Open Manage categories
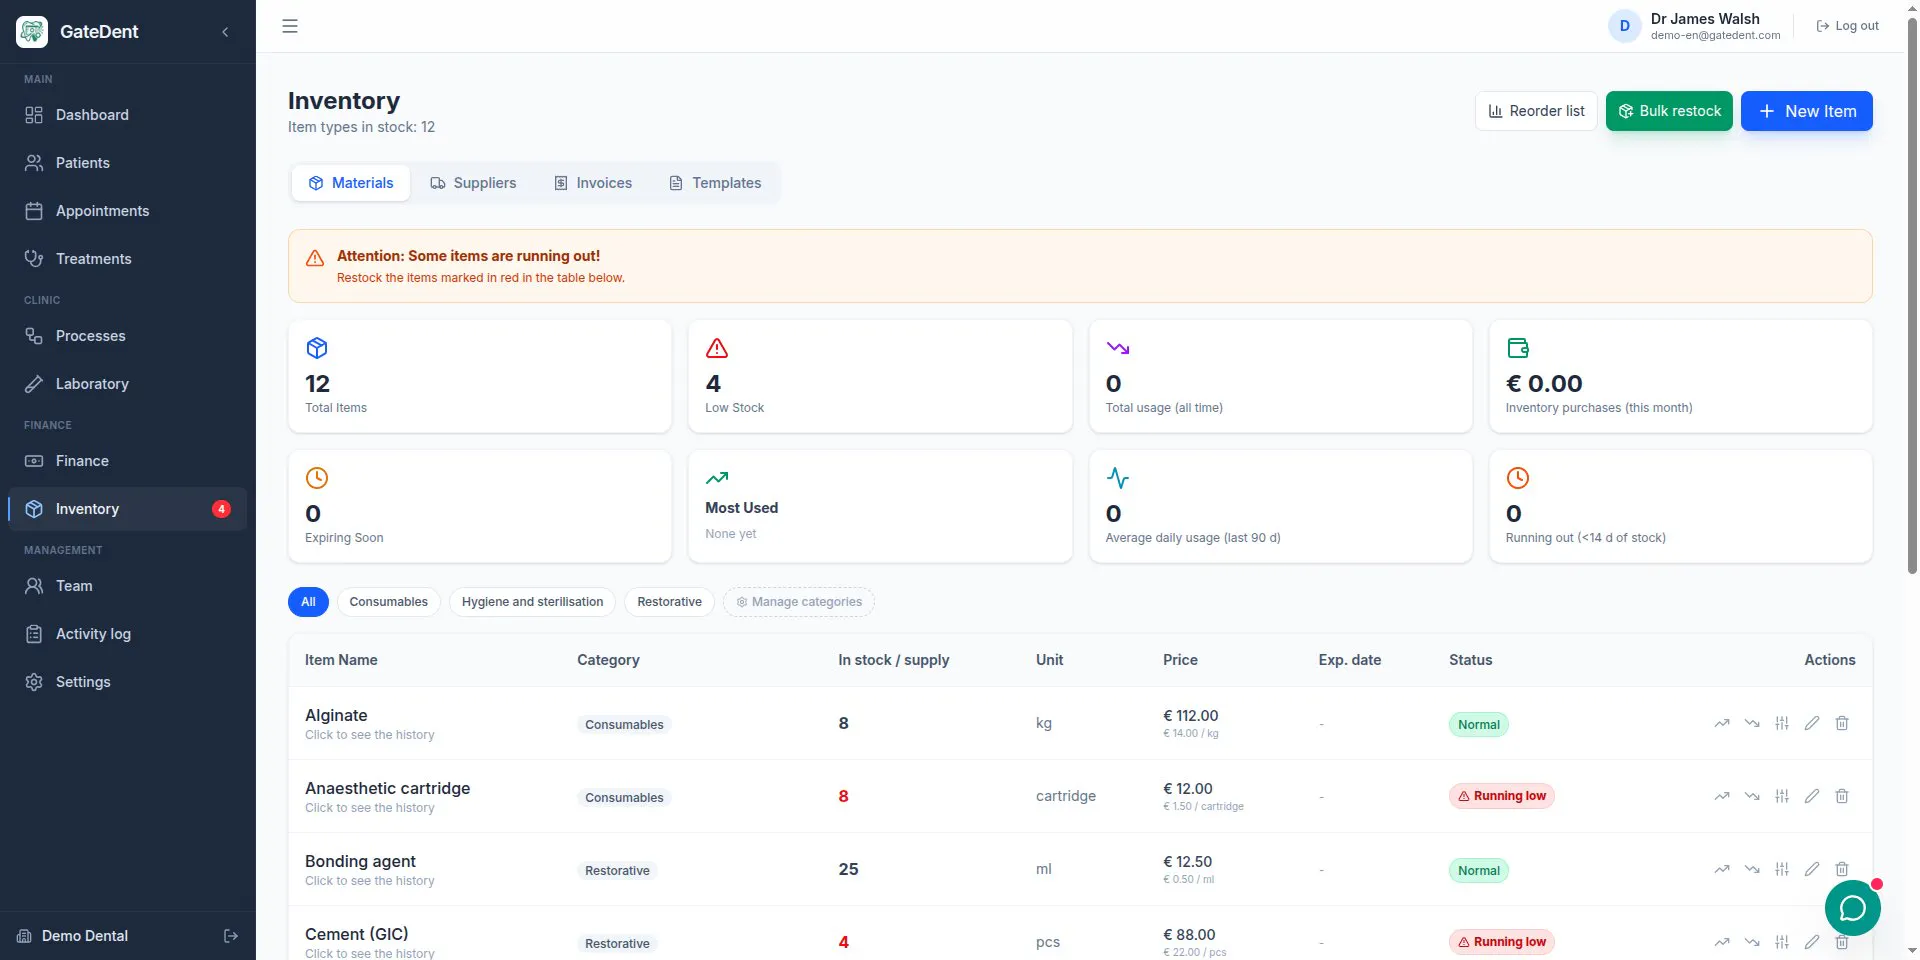This screenshot has height=960, width=1920. [x=798, y=602]
